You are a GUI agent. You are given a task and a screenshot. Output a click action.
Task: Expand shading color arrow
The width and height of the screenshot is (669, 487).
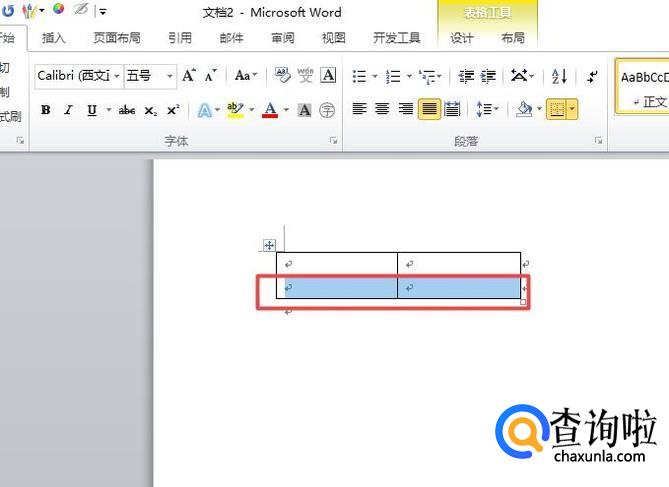[539, 109]
